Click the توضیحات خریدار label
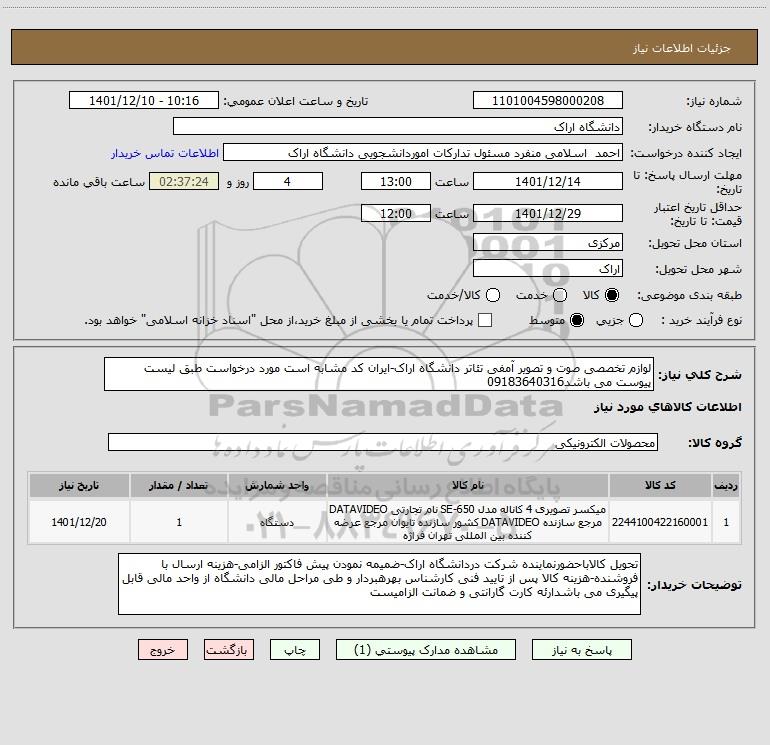The image size is (770, 745). [x=694, y=585]
